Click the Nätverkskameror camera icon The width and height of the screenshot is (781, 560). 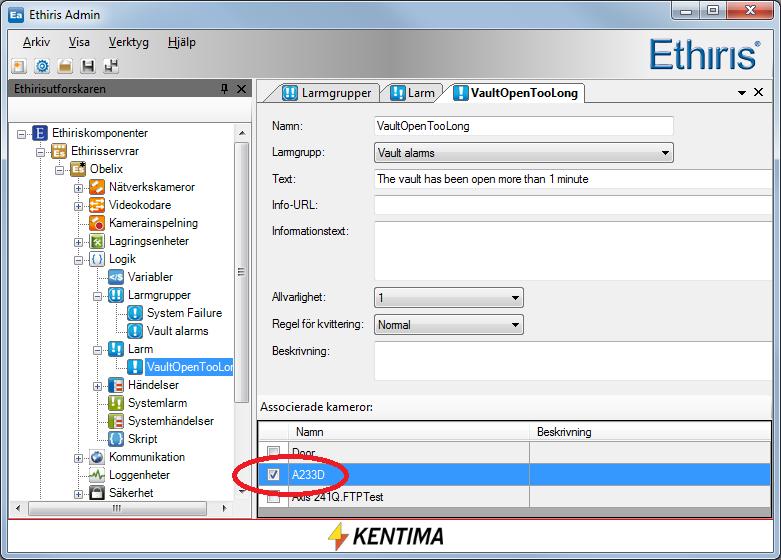coord(97,187)
